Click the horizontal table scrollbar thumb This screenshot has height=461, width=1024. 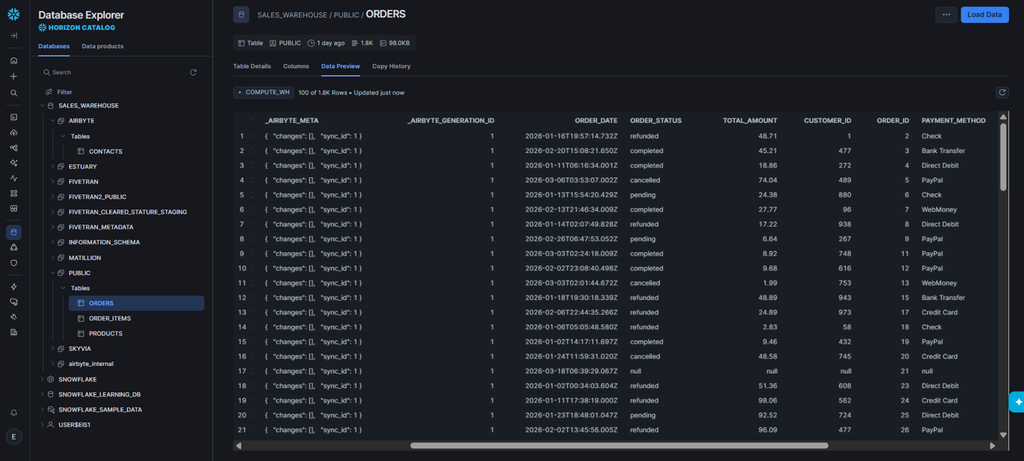[x=619, y=445]
